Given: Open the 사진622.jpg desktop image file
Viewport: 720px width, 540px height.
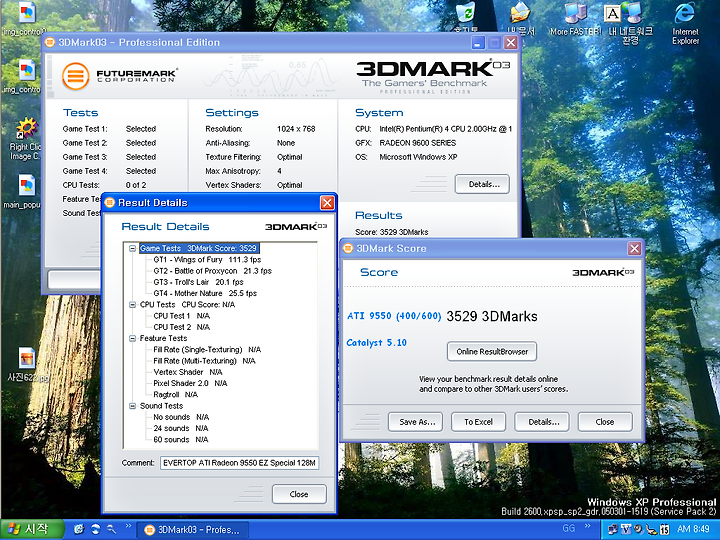Looking at the screenshot, I should [27, 365].
